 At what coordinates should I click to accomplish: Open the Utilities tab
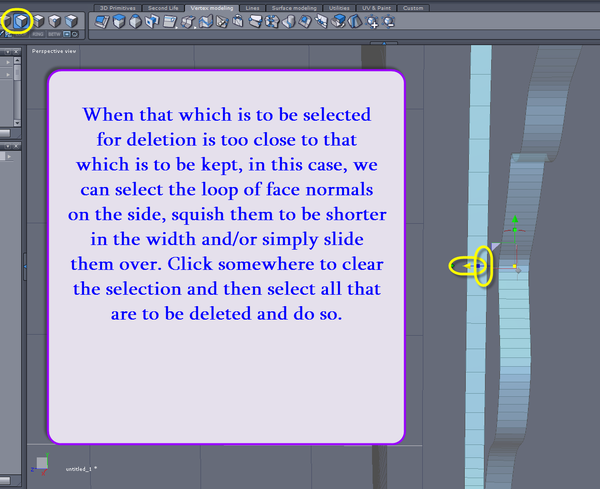[x=339, y=8]
